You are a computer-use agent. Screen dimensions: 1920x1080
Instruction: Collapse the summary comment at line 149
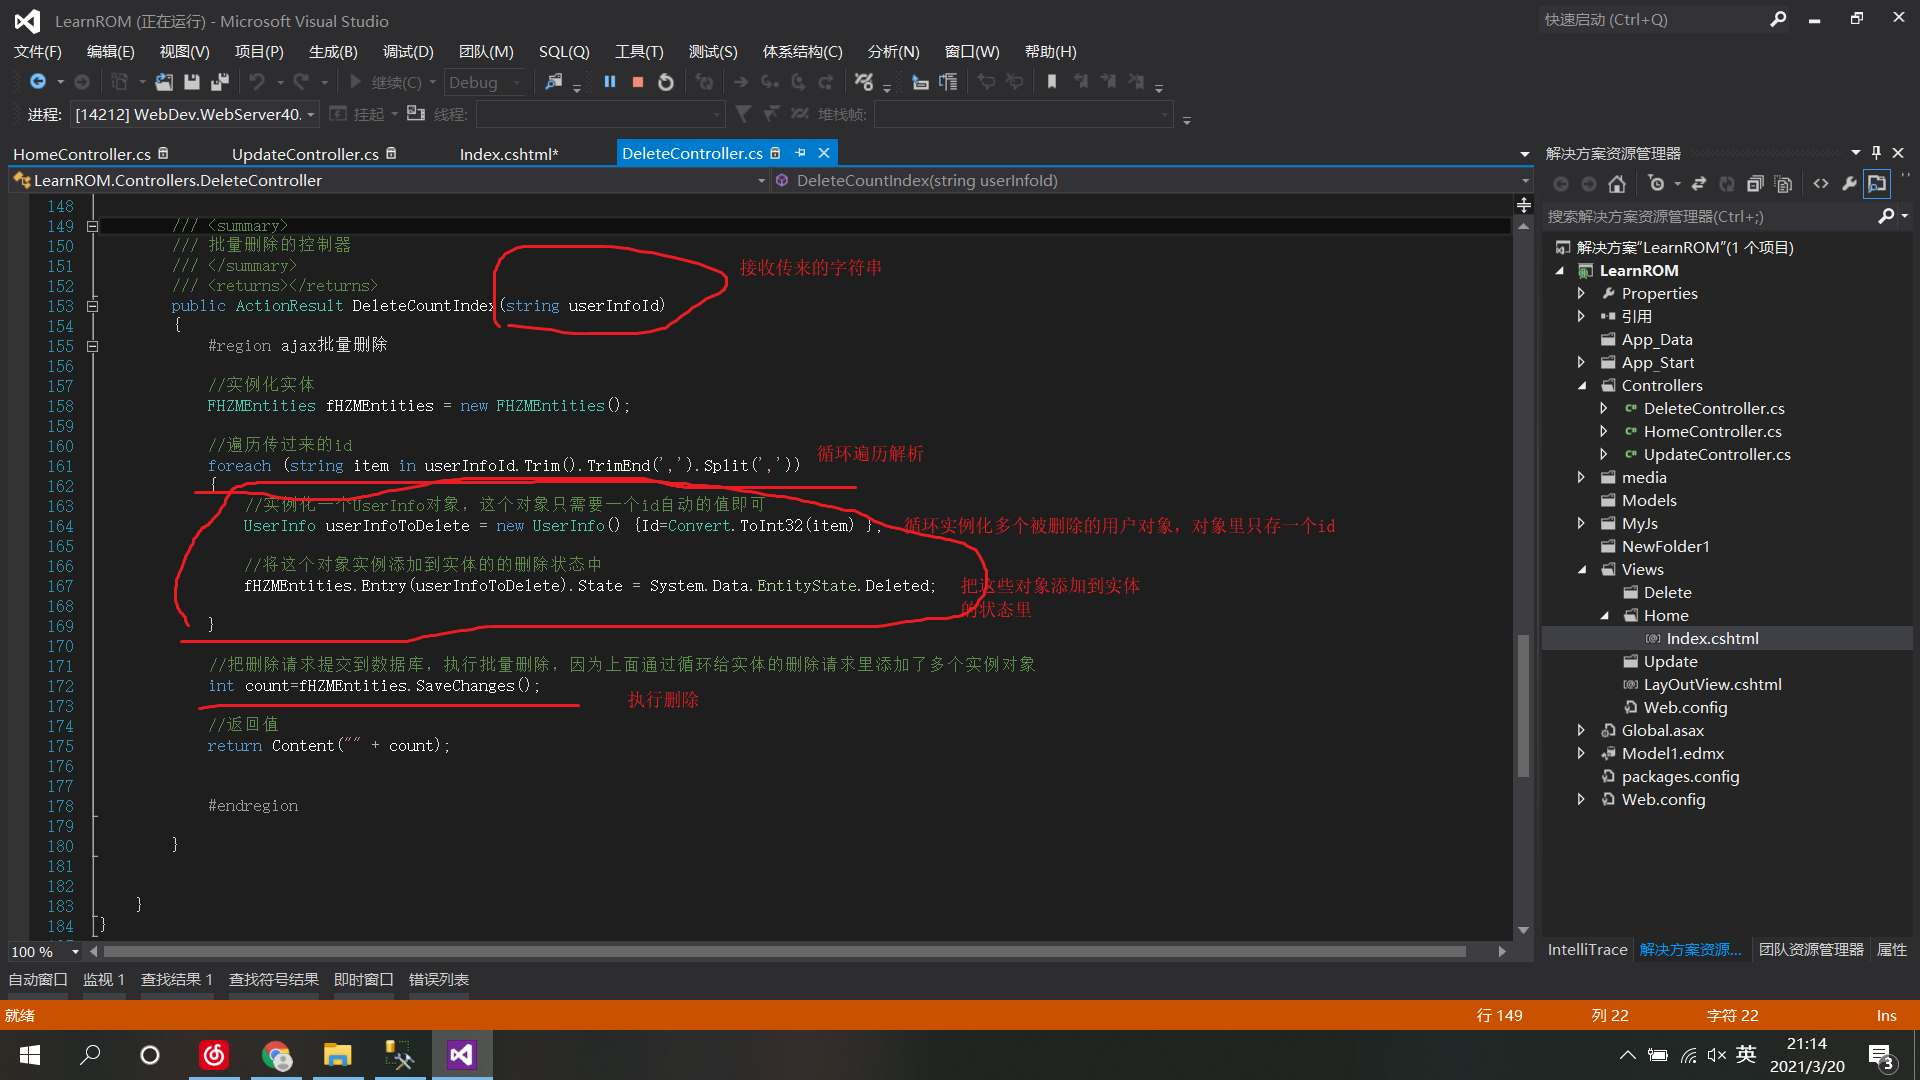click(92, 226)
